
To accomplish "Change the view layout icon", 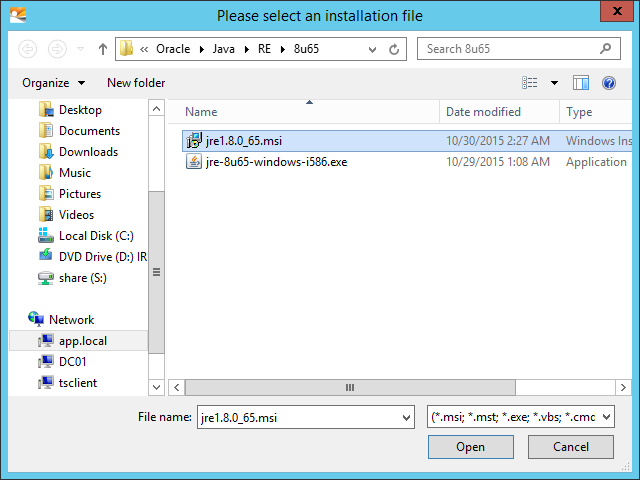I will pyautogui.click(x=529, y=83).
